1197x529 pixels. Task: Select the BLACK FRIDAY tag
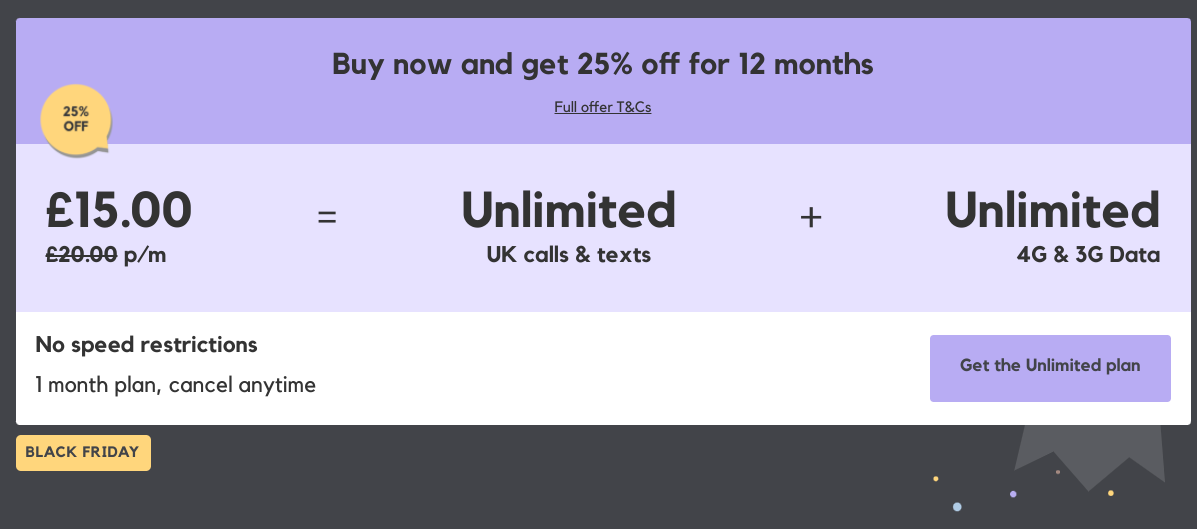[83, 453]
